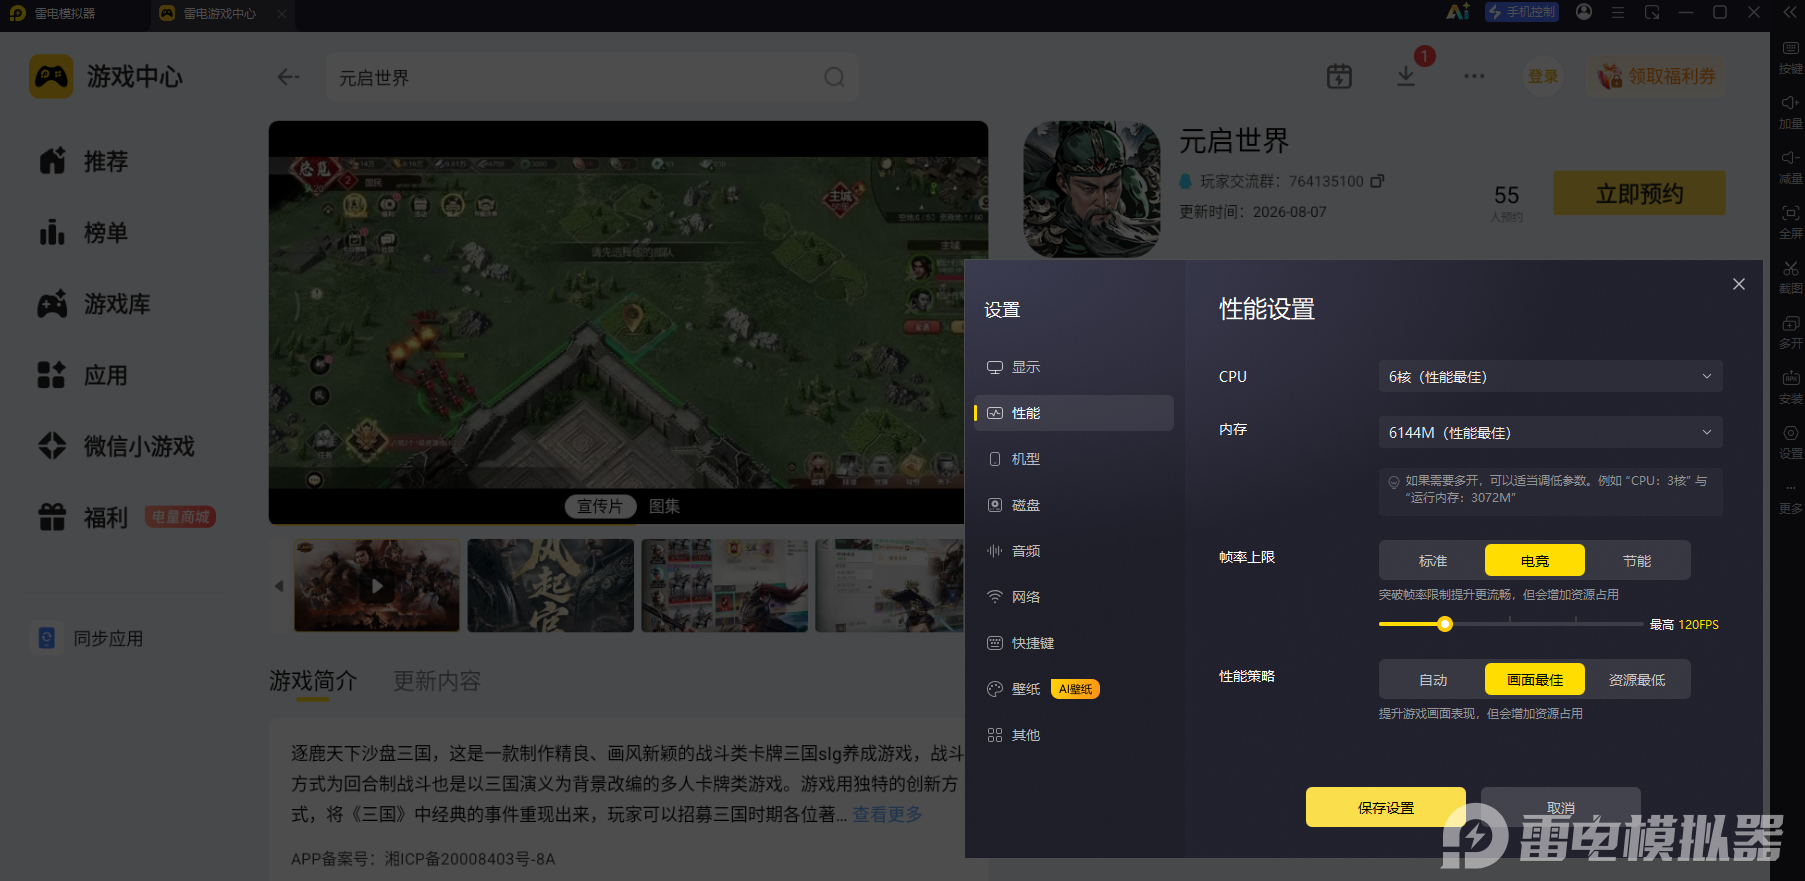Go to 推荐 in the game center sidebar
Viewport: 1805px width, 881px height.
(84, 161)
